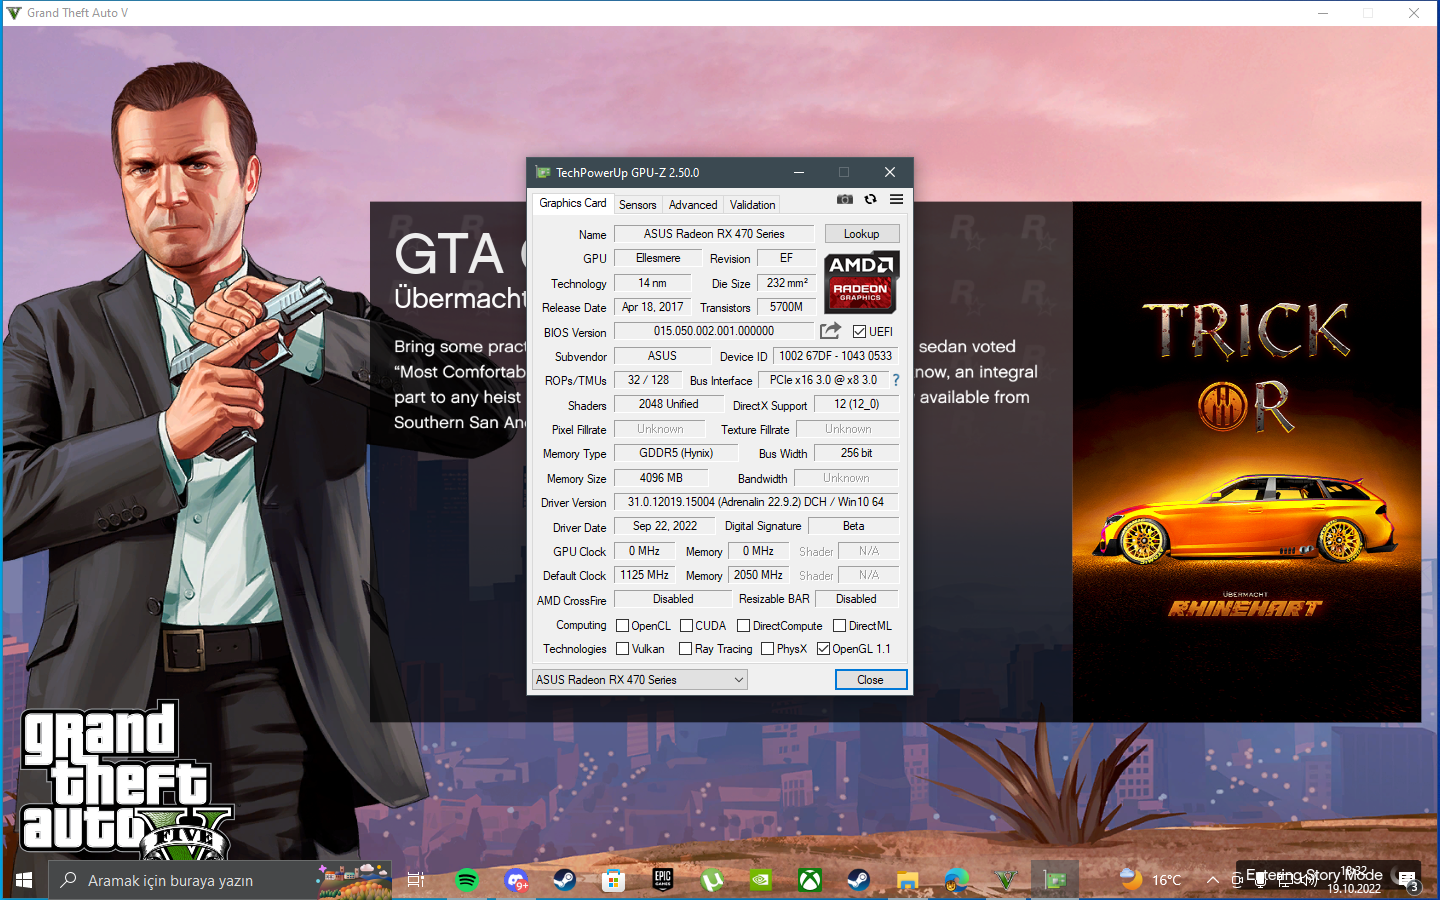Click the Bus Width value 256 bit
The width and height of the screenshot is (1440, 900).
(x=856, y=453)
